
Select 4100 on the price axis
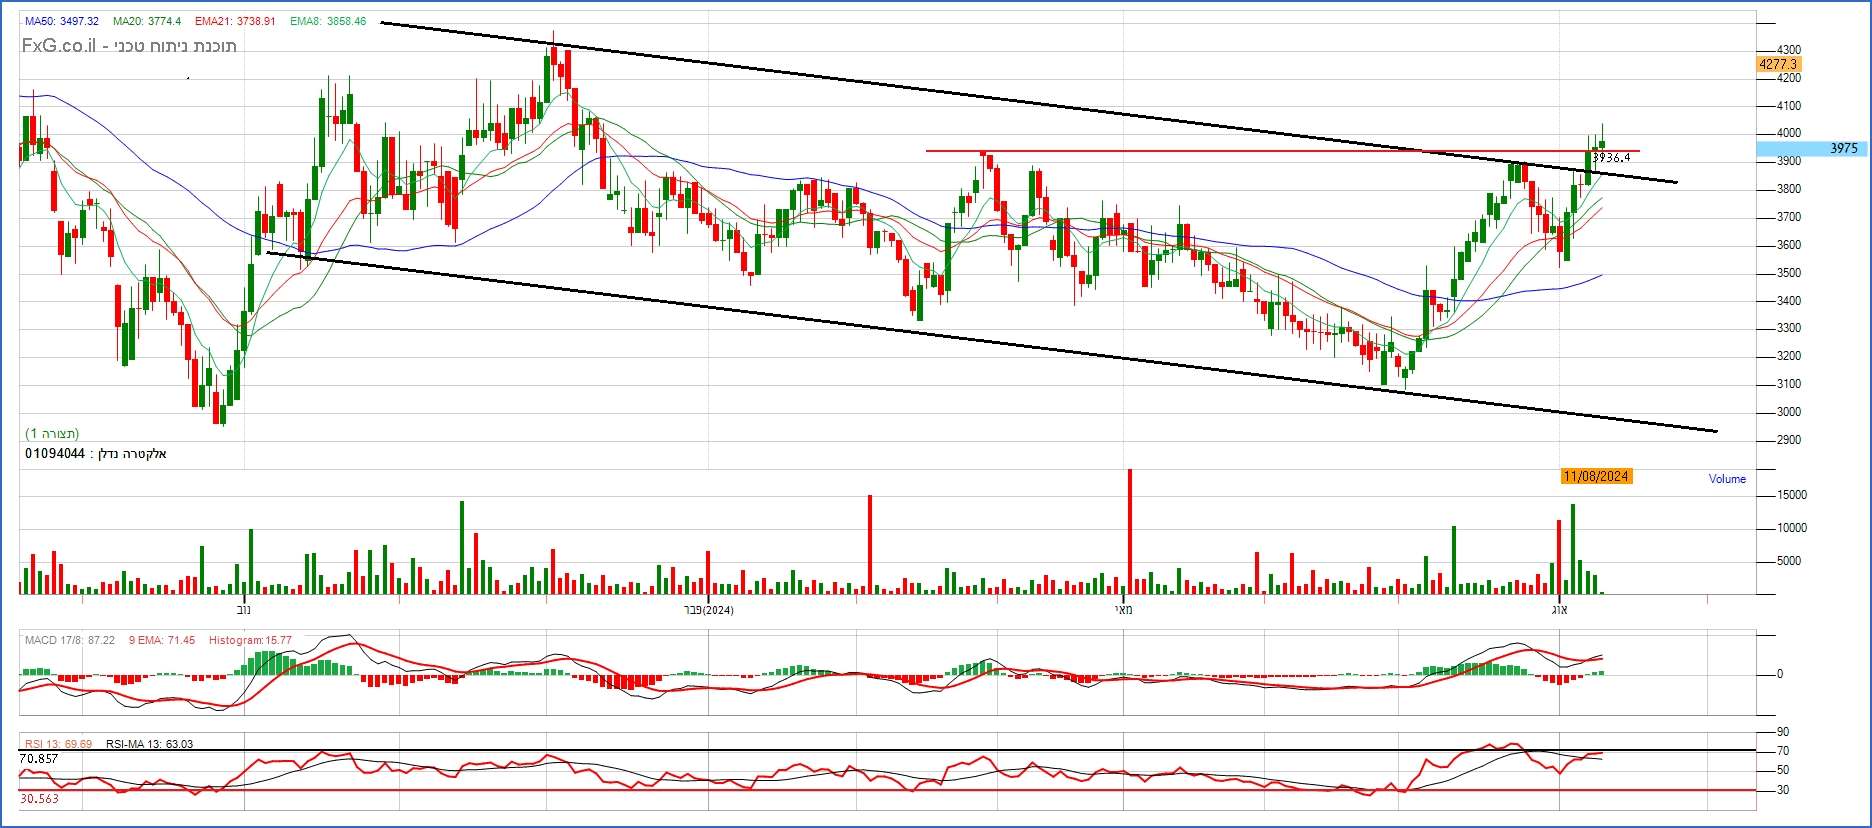click(1790, 106)
